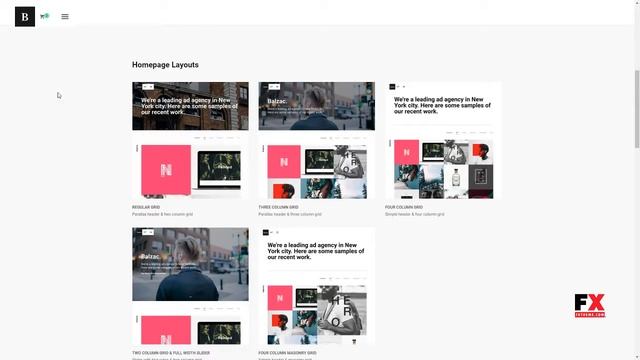This screenshot has width=640, height=360.
Task: Open the Four Column Masonry Grid thumbnail
Action: pyautogui.click(x=317, y=286)
